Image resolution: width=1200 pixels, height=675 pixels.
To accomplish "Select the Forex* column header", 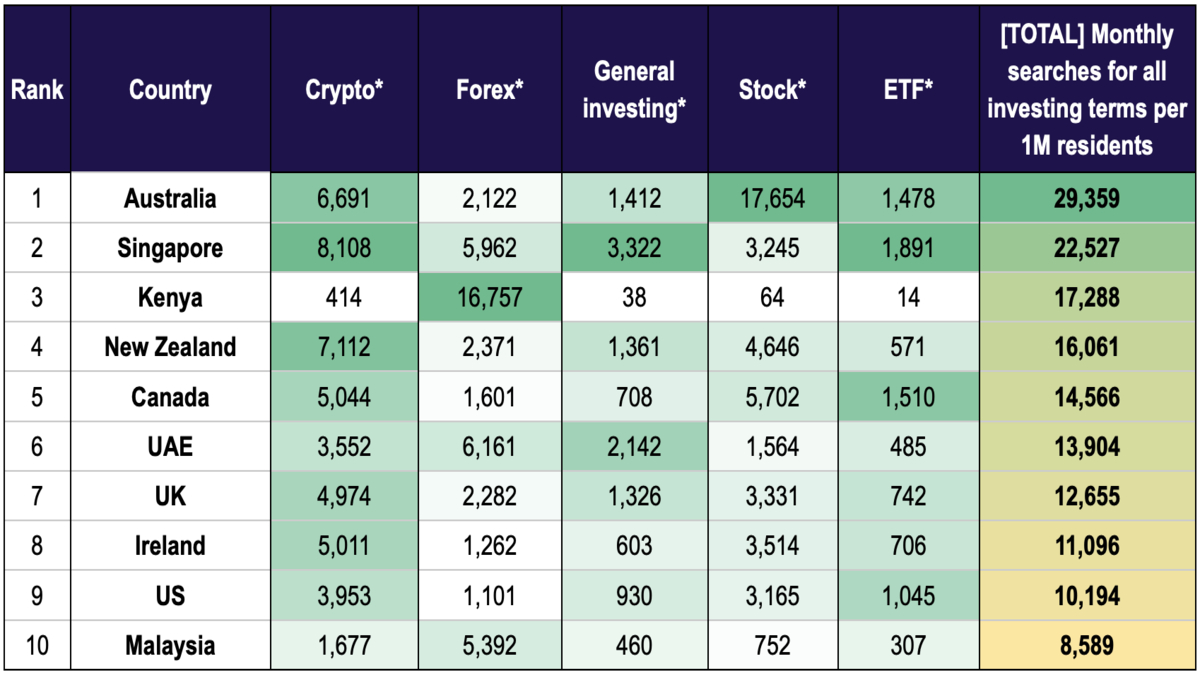I will click(x=490, y=90).
